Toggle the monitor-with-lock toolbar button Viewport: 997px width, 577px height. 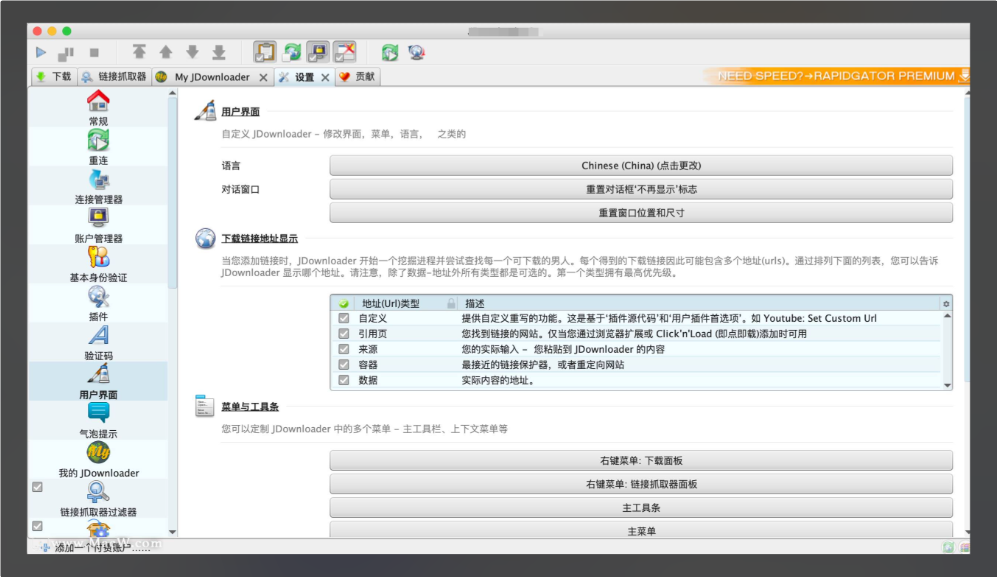[x=318, y=52]
